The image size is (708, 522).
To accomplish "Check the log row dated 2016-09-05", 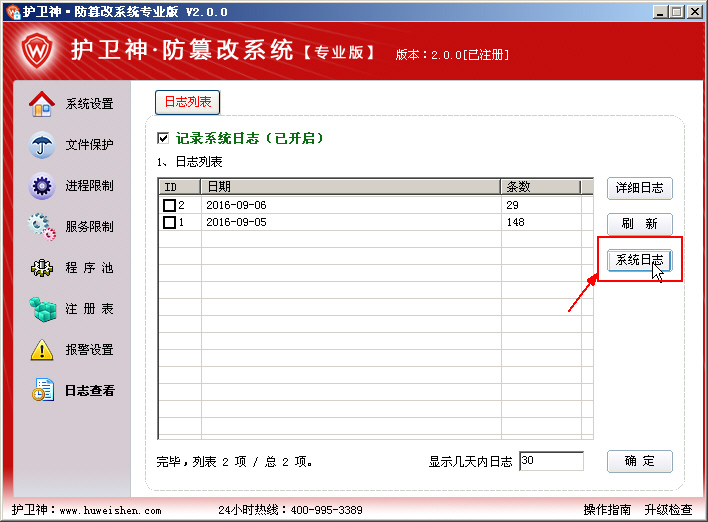I will tap(169, 222).
